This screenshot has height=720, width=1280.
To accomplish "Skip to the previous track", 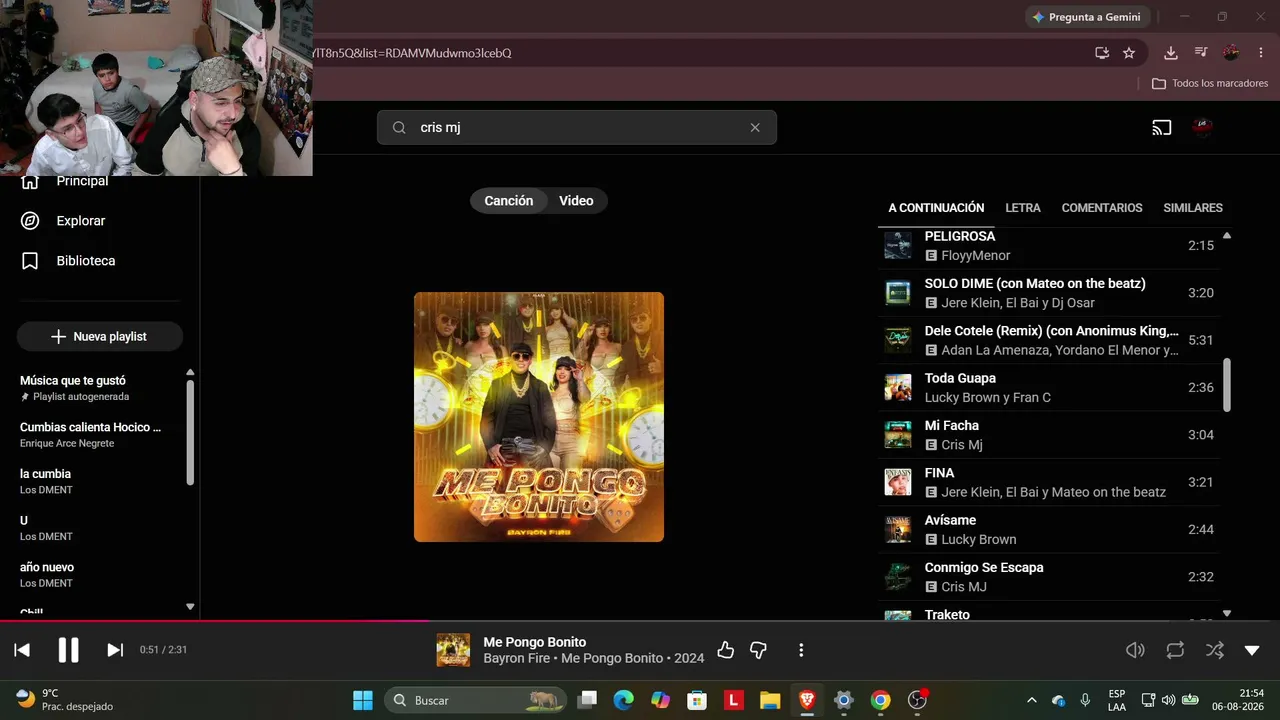I will click(22, 650).
